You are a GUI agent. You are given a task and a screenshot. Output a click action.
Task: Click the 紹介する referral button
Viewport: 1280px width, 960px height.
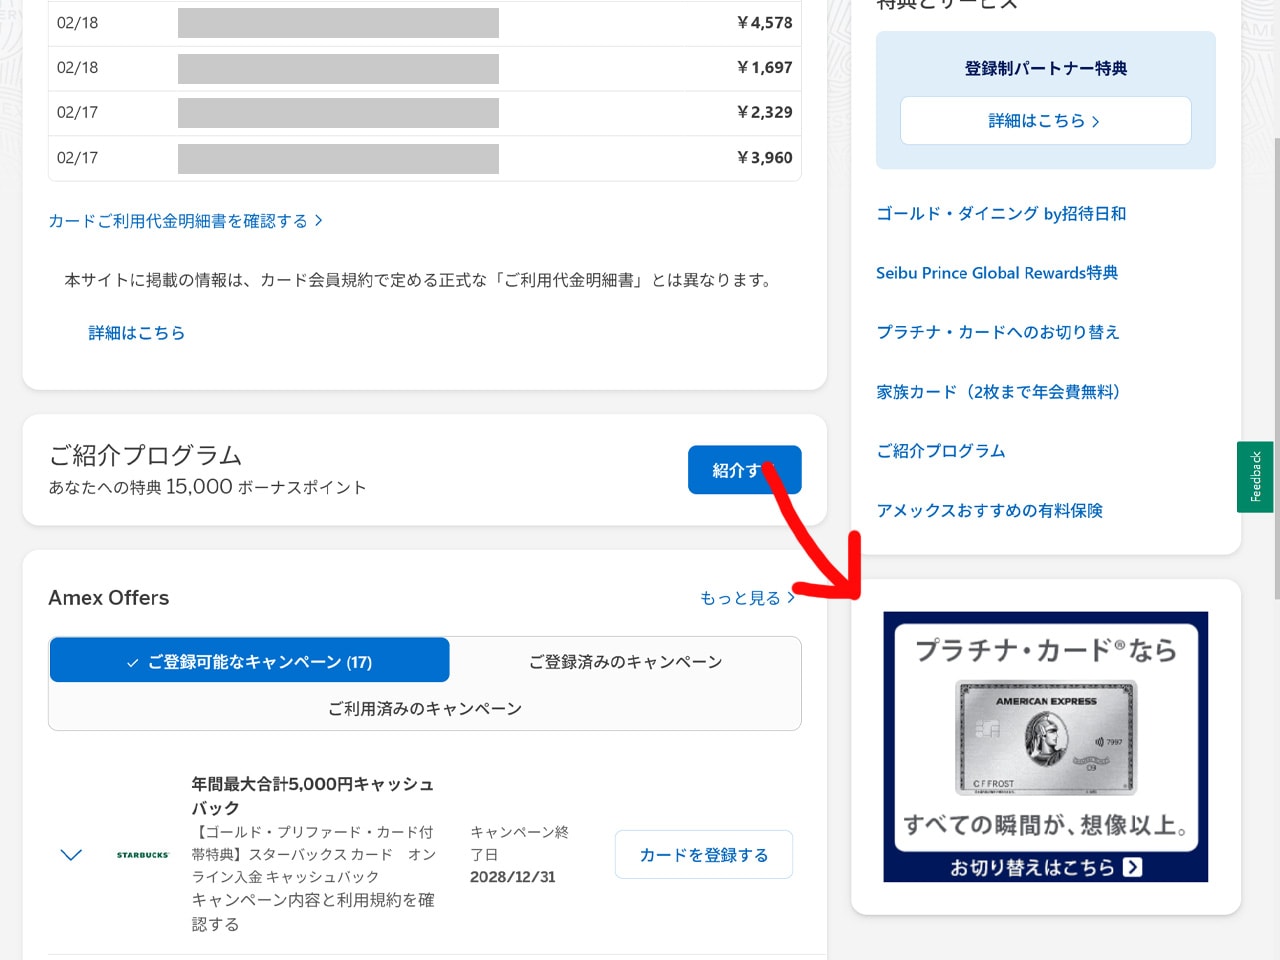[744, 470]
